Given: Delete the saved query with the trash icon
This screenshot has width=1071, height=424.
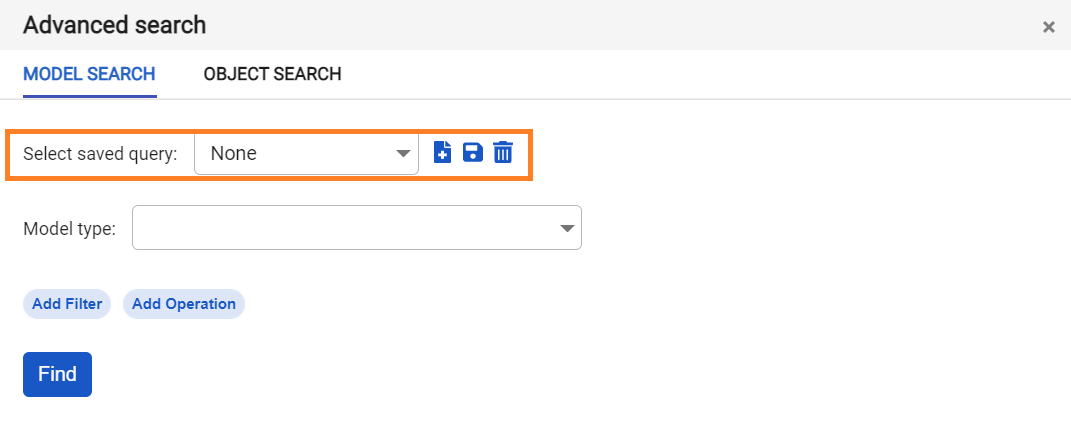Looking at the screenshot, I should pos(503,153).
